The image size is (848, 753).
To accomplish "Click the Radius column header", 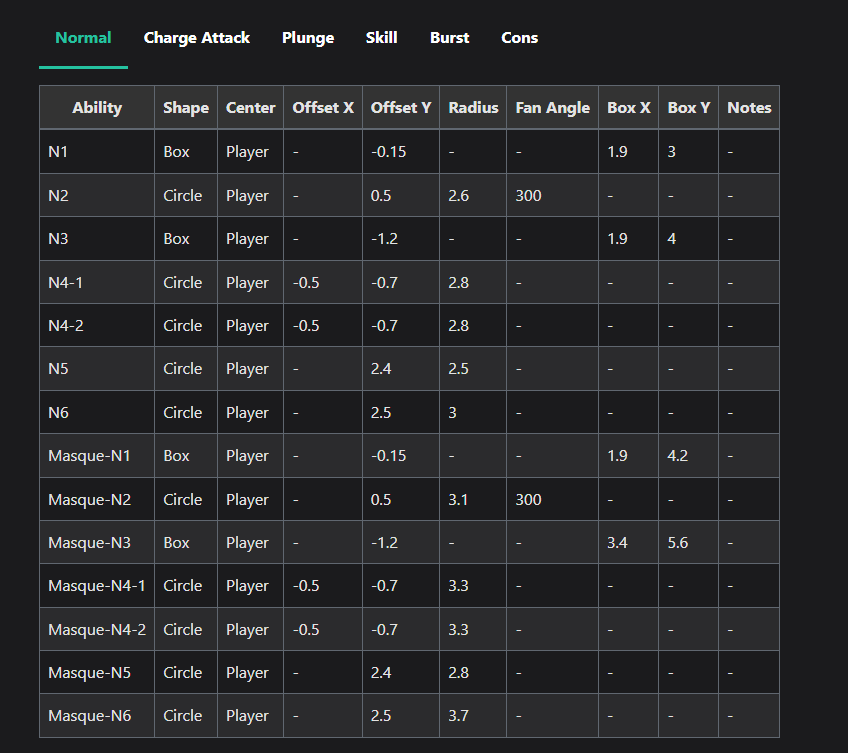I will [x=473, y=108].
